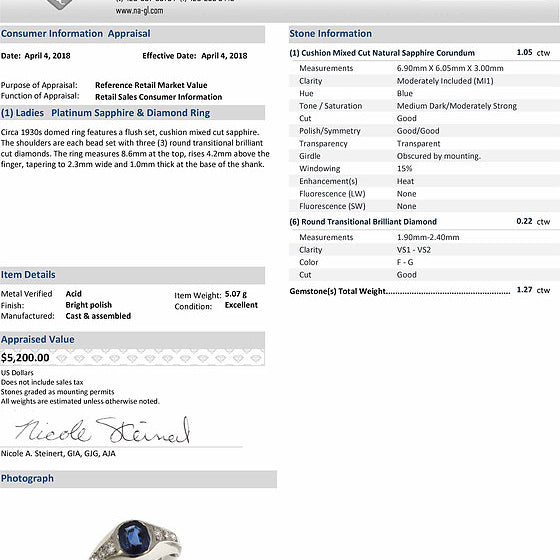Viewport: 560px width, 560px height.
Task: Select 'Ladies Platinum Sapphire & Diamond Ring' heading
Action: pyautogui.click(x=105, y=113)
